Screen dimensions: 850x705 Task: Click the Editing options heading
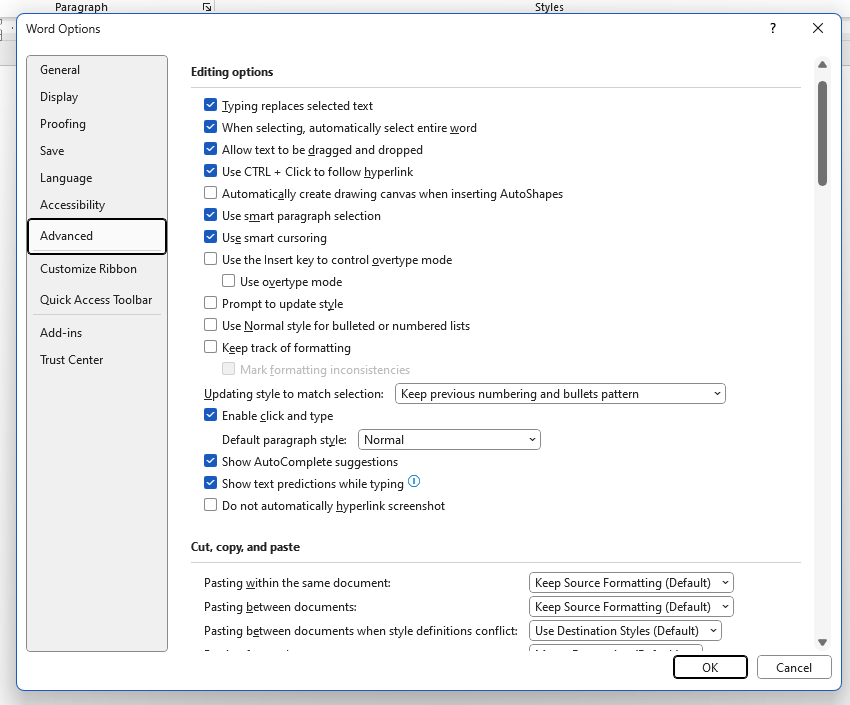232,72
